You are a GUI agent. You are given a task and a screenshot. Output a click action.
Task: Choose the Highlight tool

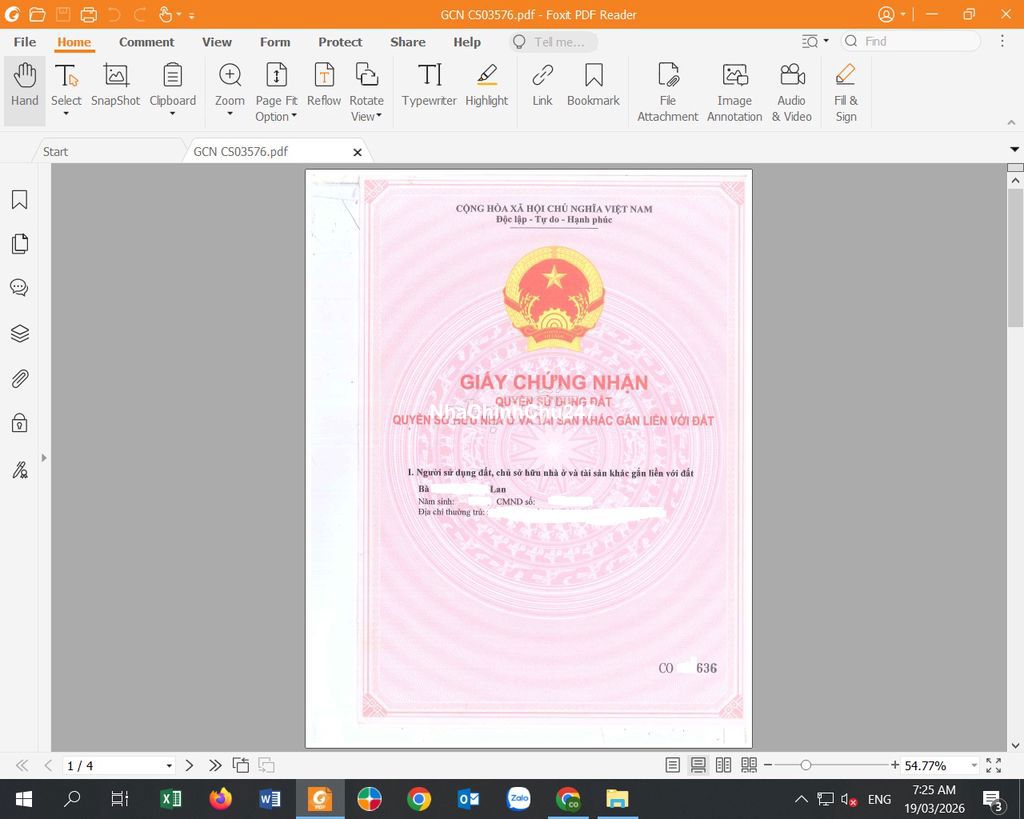pyautogui.click(x=486, y=86)
